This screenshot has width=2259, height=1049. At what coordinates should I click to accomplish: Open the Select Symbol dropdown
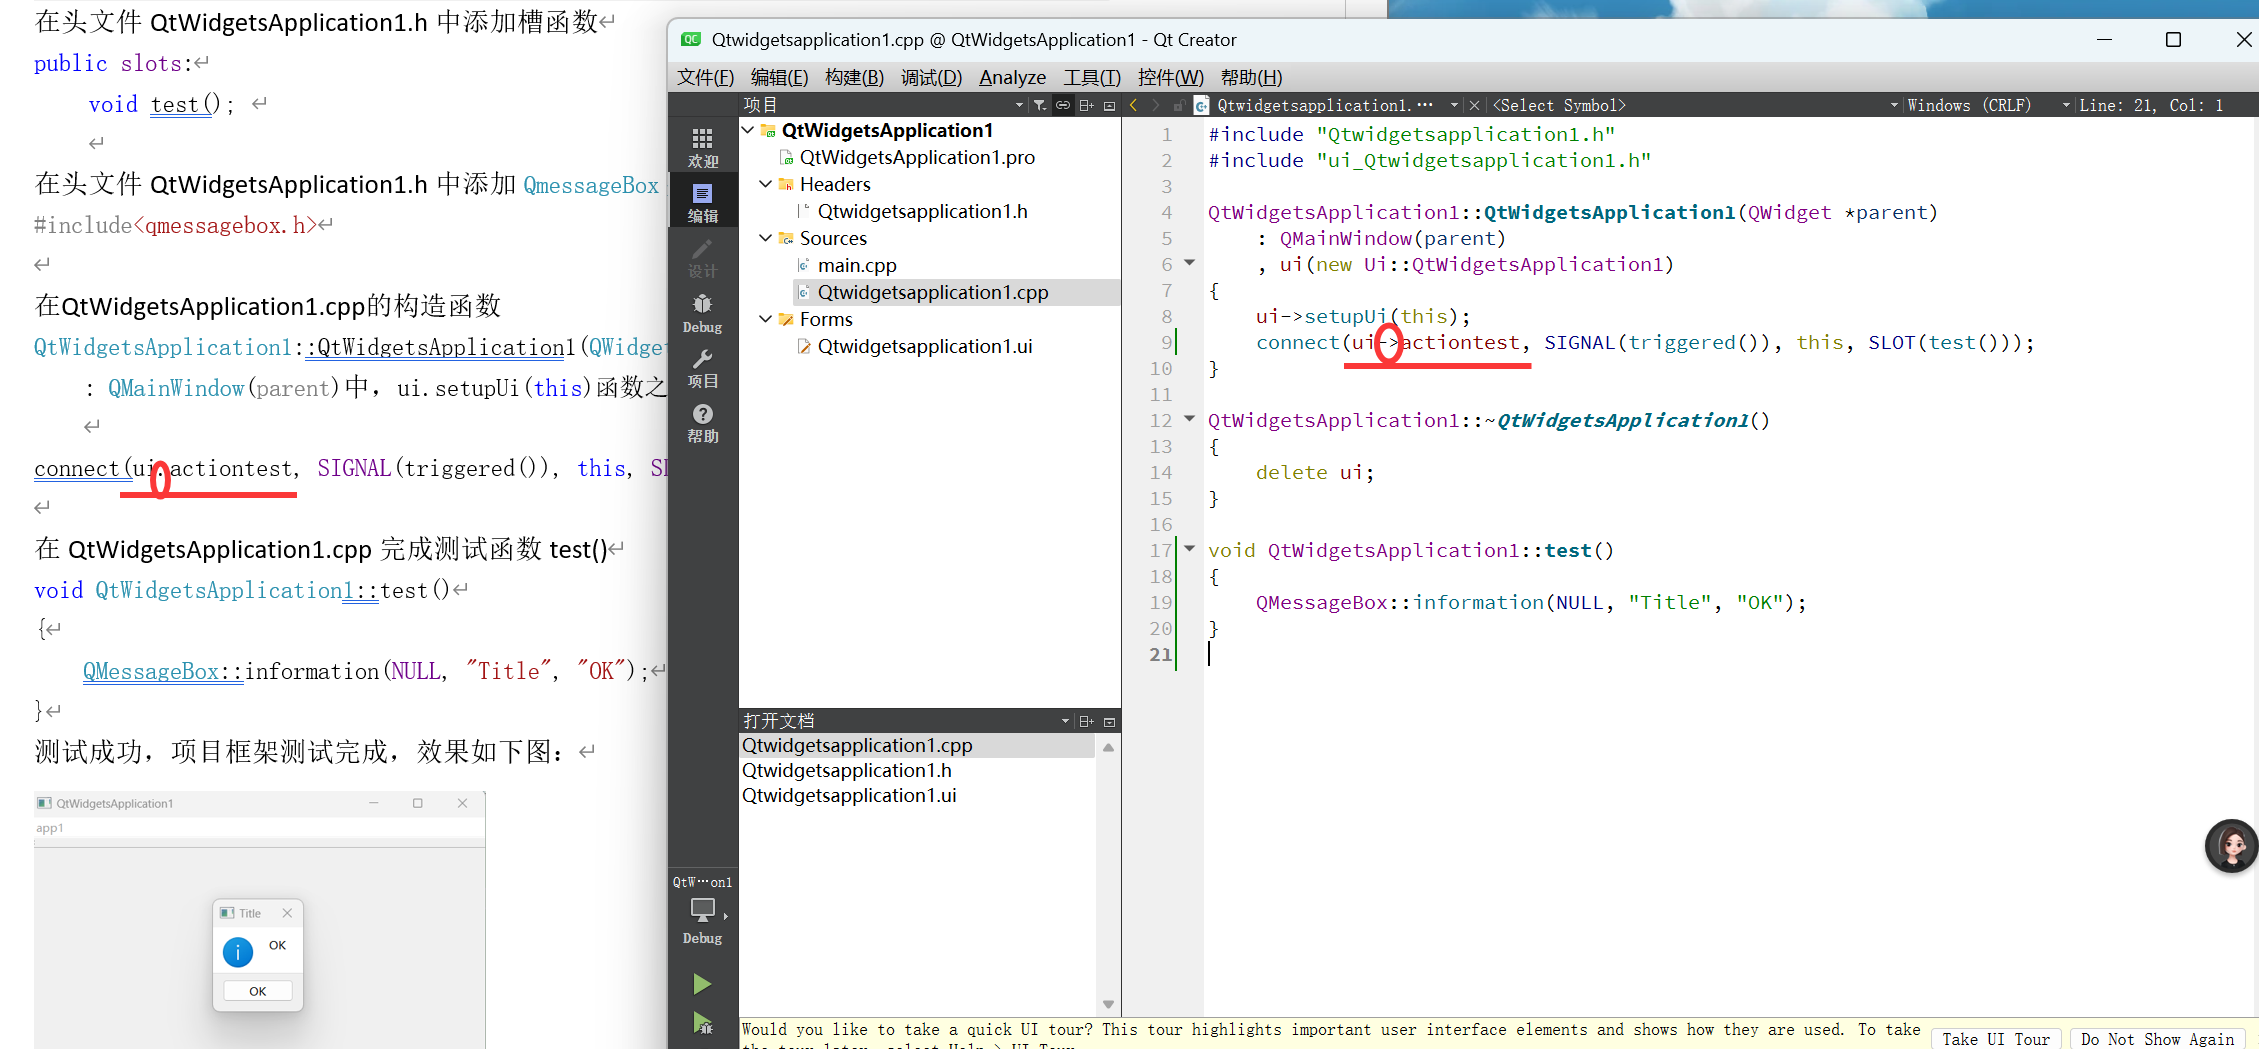1894,105
